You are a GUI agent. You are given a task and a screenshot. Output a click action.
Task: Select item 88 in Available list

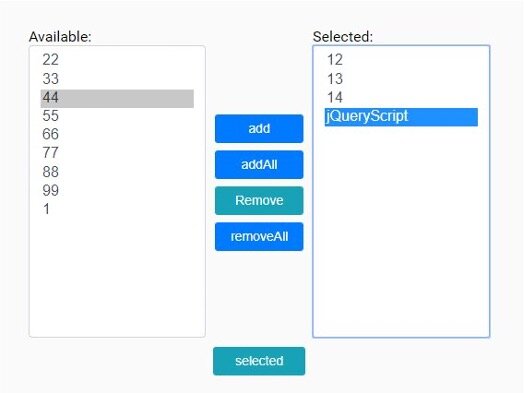pyautogui.click(x=117, y=172)
